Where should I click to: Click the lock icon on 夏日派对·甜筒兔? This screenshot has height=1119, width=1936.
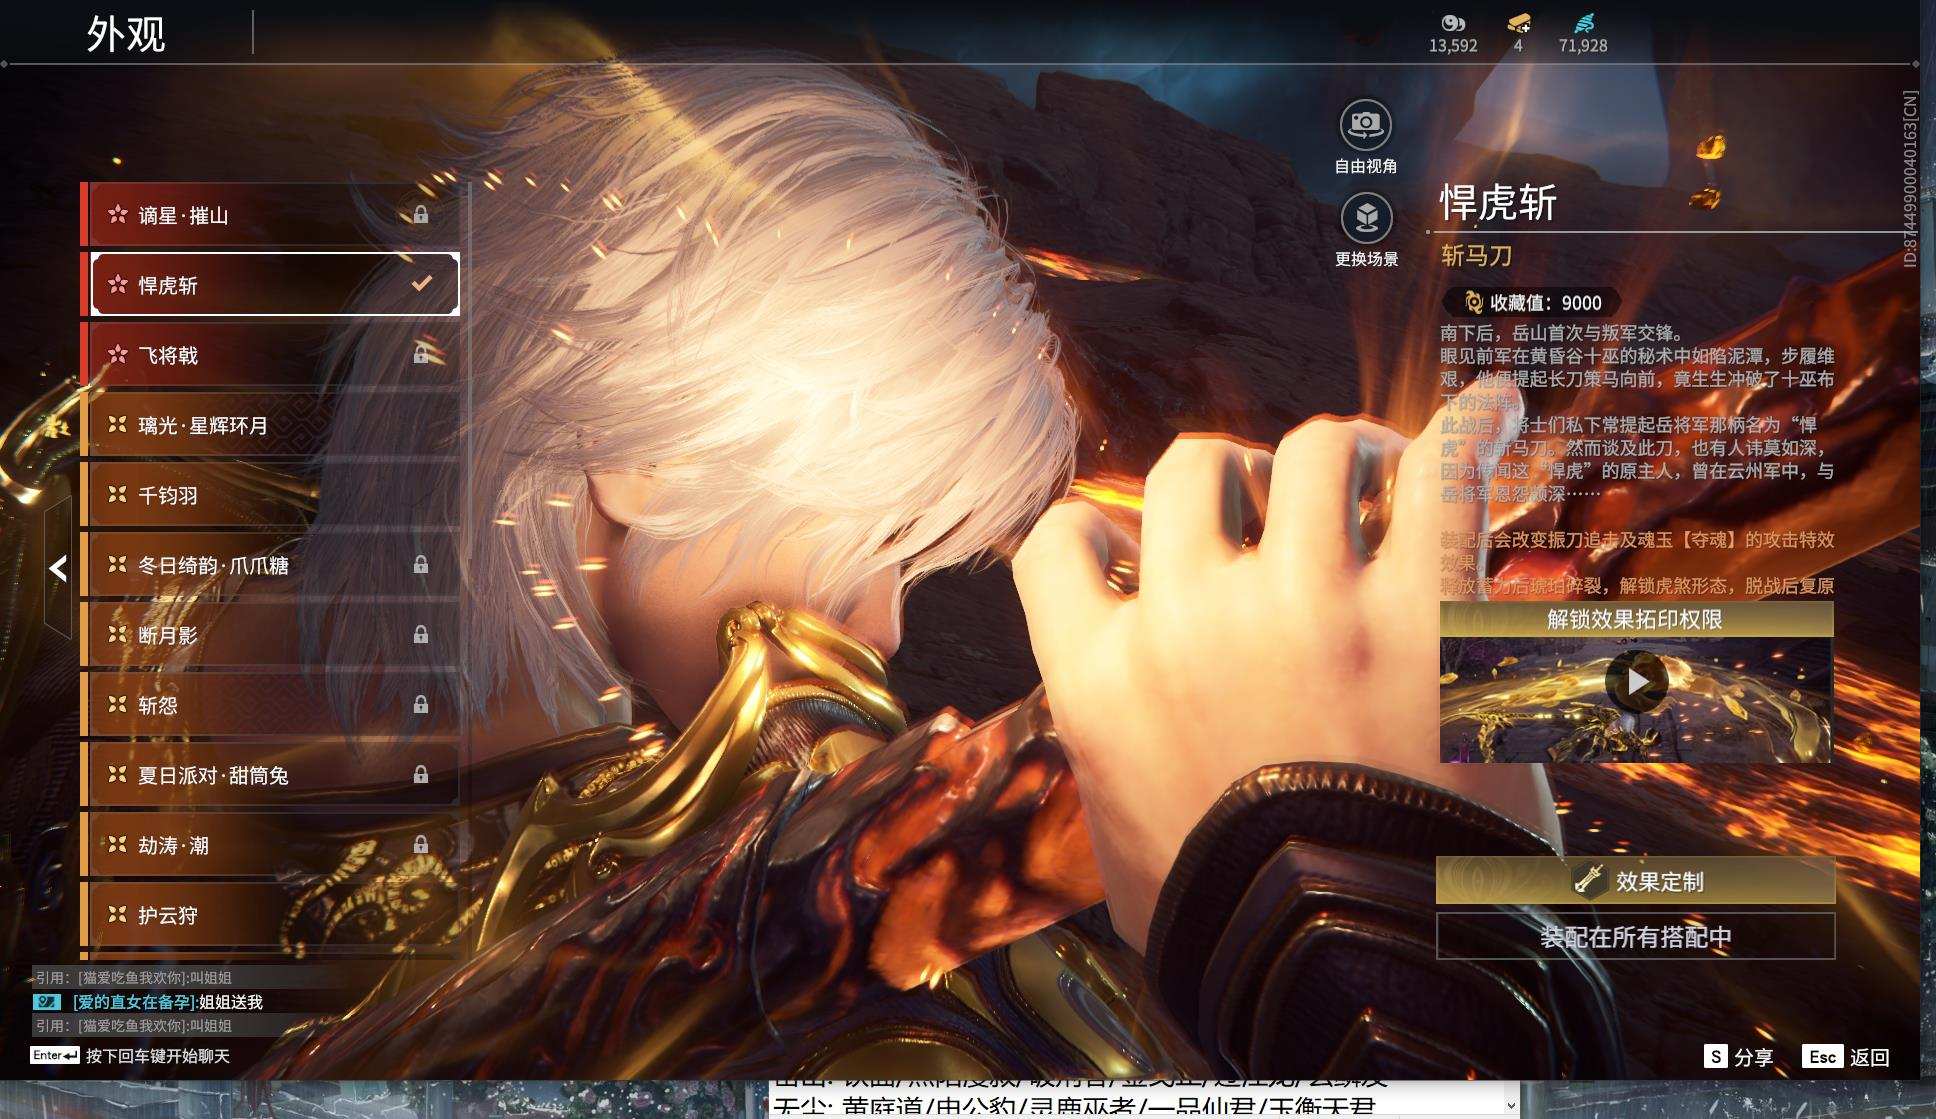click(421, 774)
